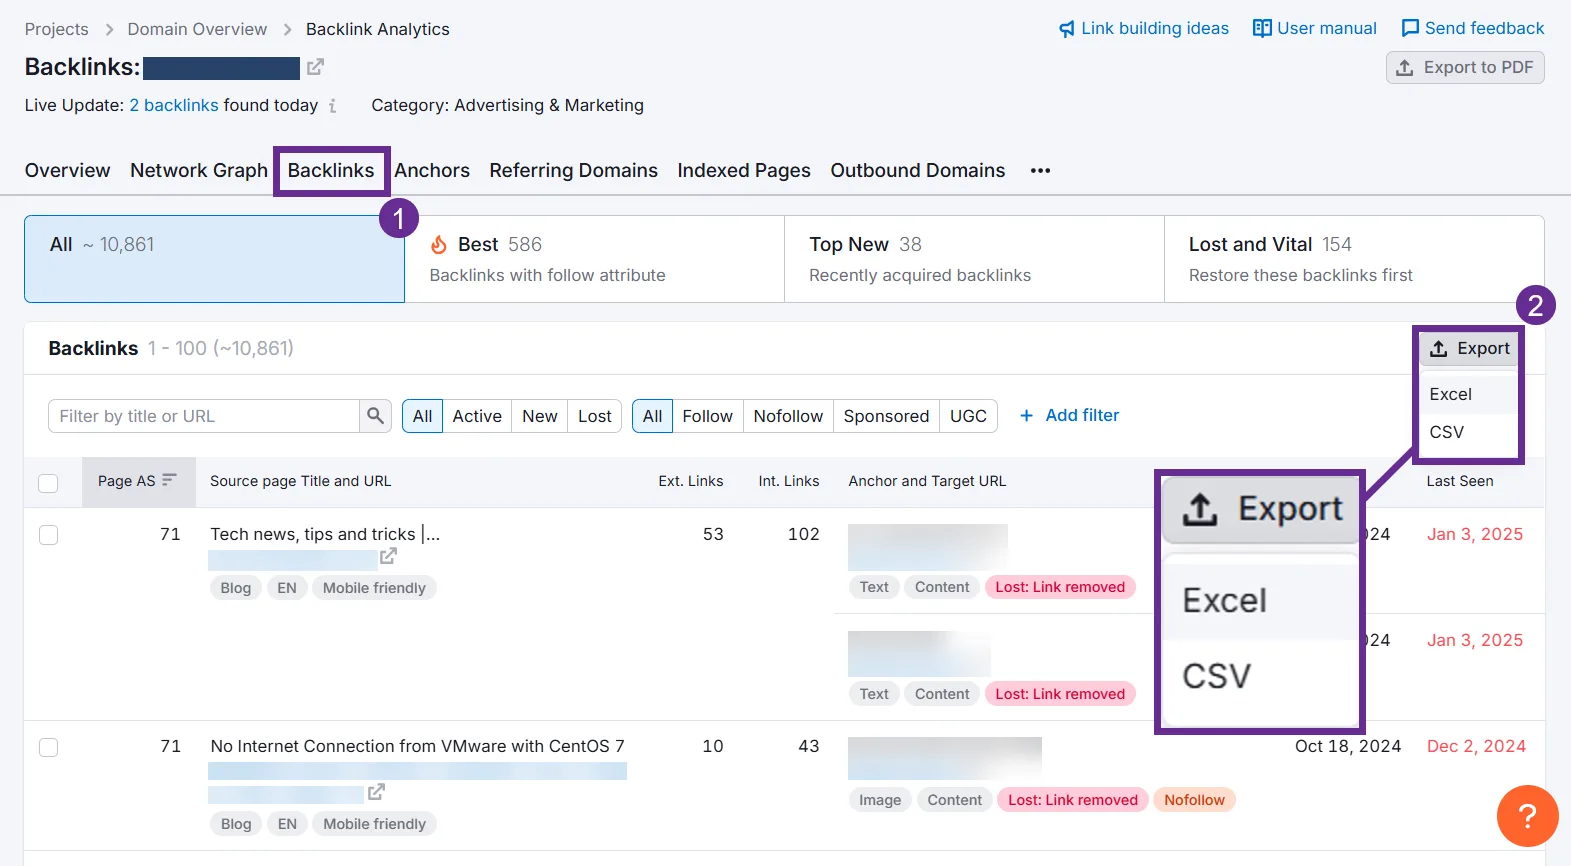Select the Active status filter
The image size is (1571, 866).
tap(477, 416)
